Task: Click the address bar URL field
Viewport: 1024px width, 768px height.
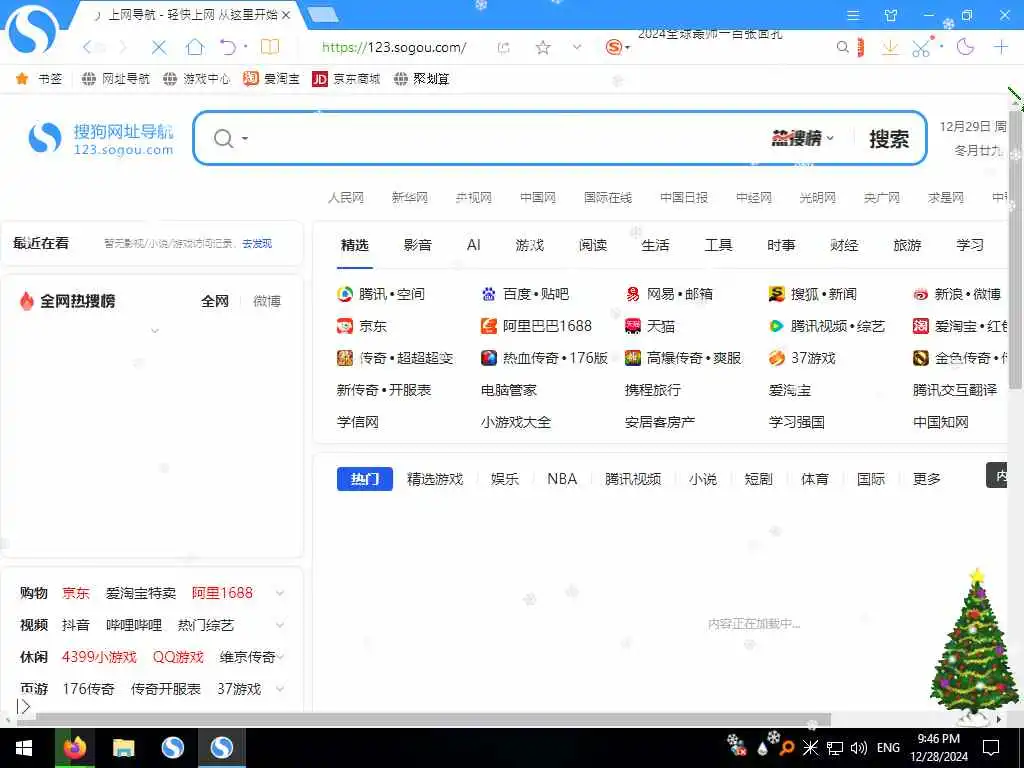Action: point(394,47)
